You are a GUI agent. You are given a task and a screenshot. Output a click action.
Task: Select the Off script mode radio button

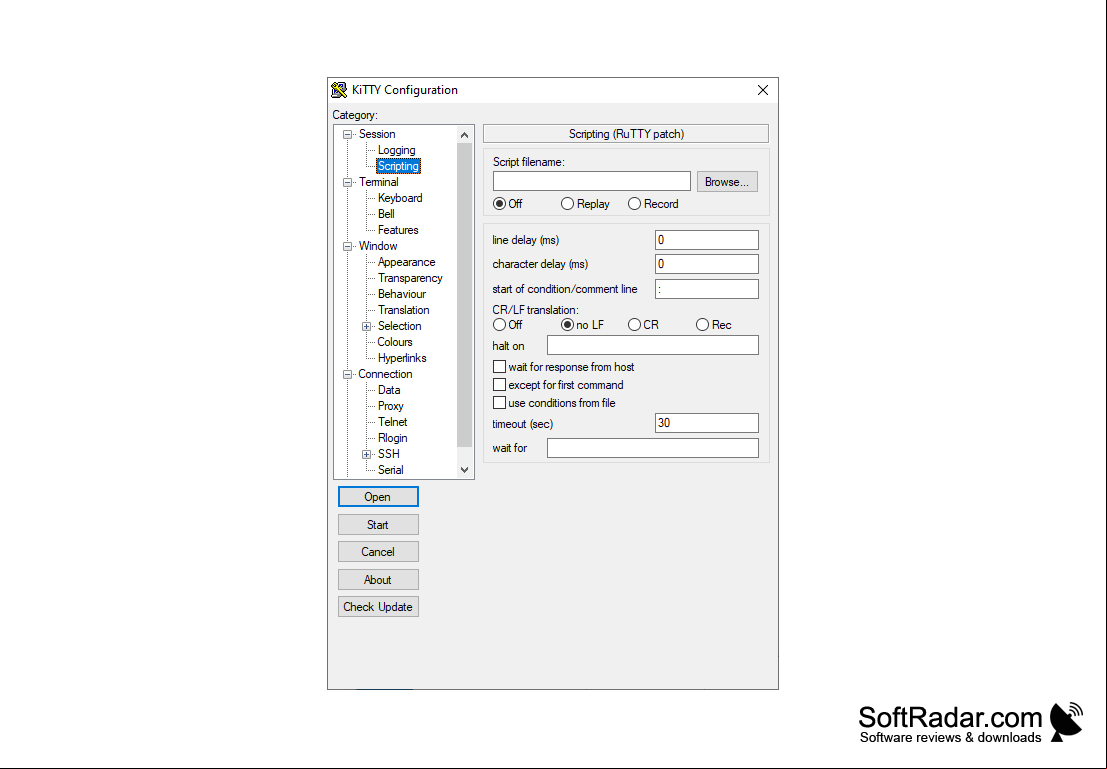click(499, 203)
